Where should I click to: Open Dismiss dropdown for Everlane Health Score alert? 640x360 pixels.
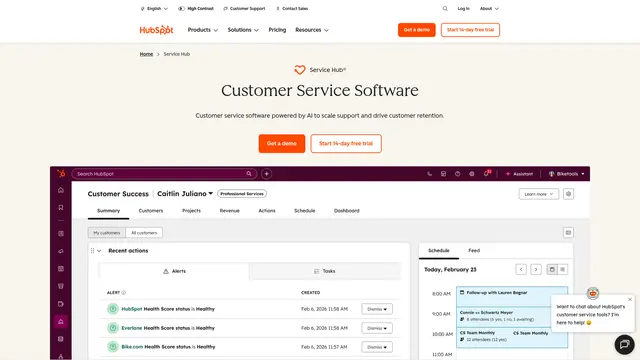click(377, 328)
